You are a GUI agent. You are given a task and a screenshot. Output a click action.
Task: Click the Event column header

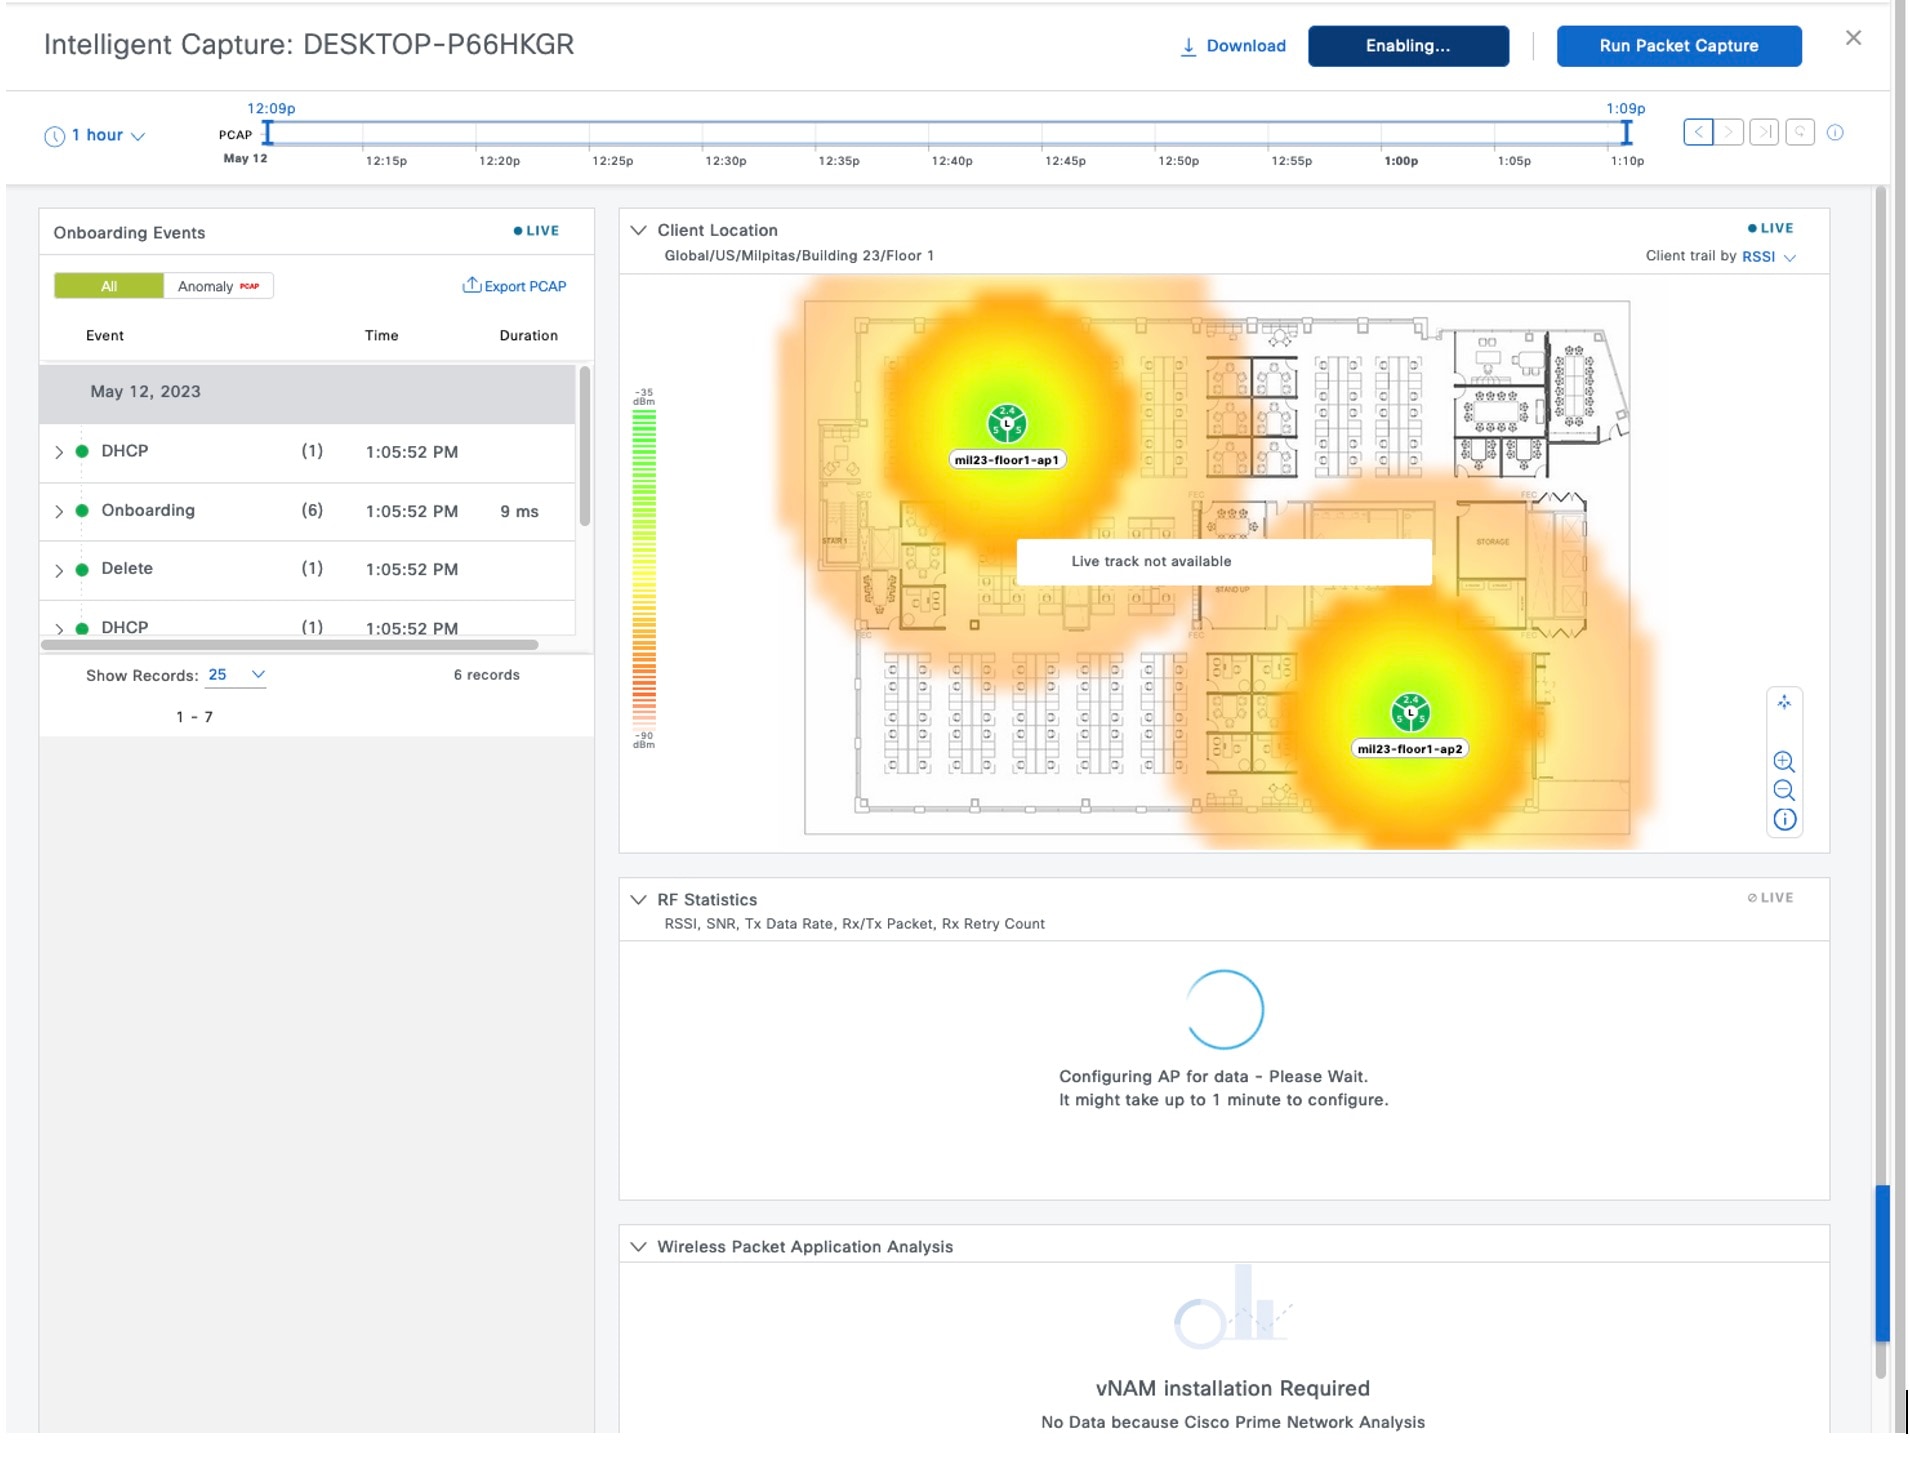pos(105,336)
